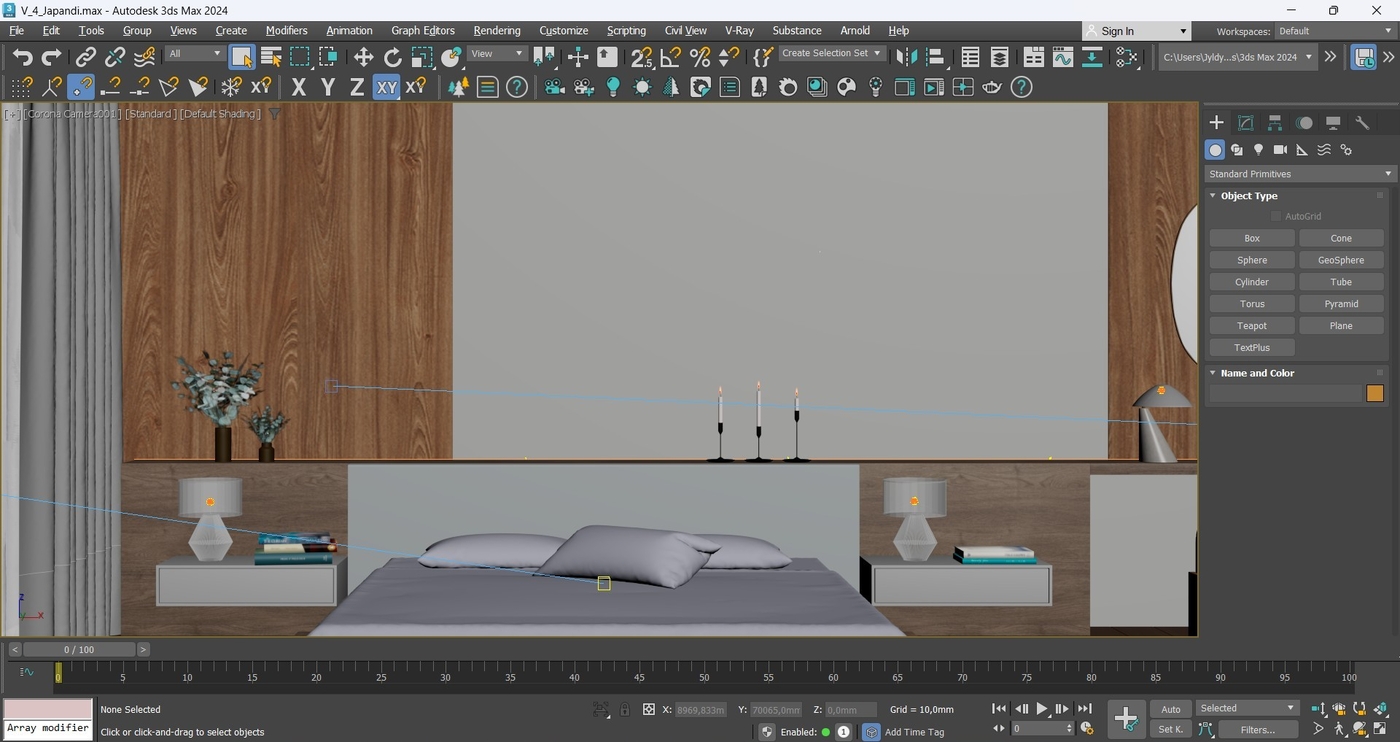1400x742 pixels.
Task: Click the Render teapot icon
Action: tap(991, 87)
